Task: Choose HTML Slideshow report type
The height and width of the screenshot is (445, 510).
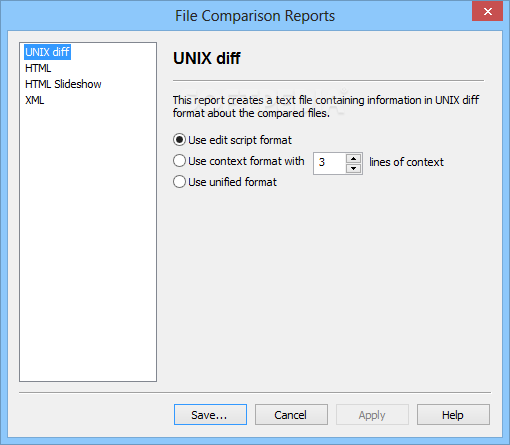Action: pyautogui.click(x=63, y=84)
